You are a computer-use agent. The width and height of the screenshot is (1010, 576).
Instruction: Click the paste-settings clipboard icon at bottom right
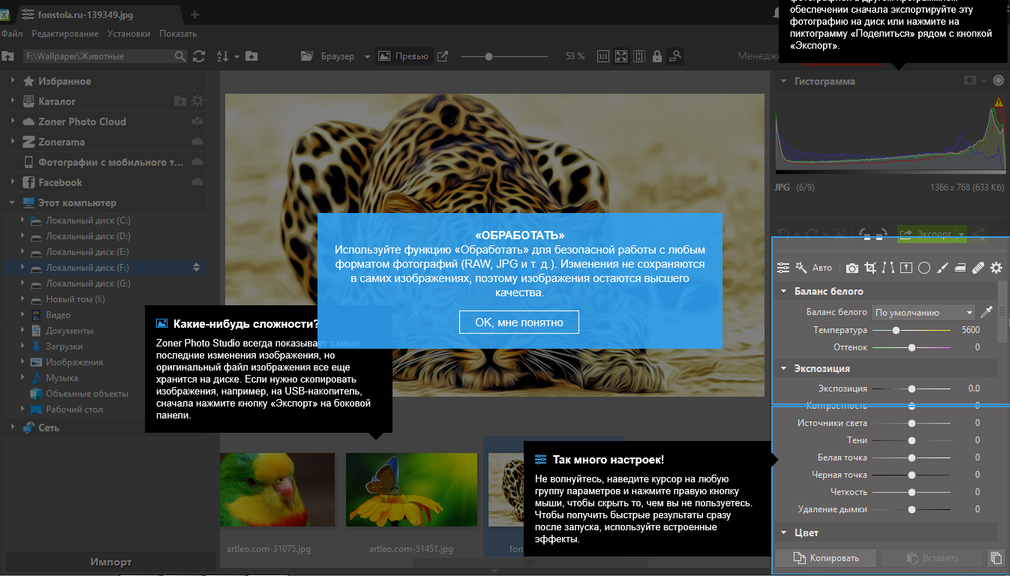996,558
